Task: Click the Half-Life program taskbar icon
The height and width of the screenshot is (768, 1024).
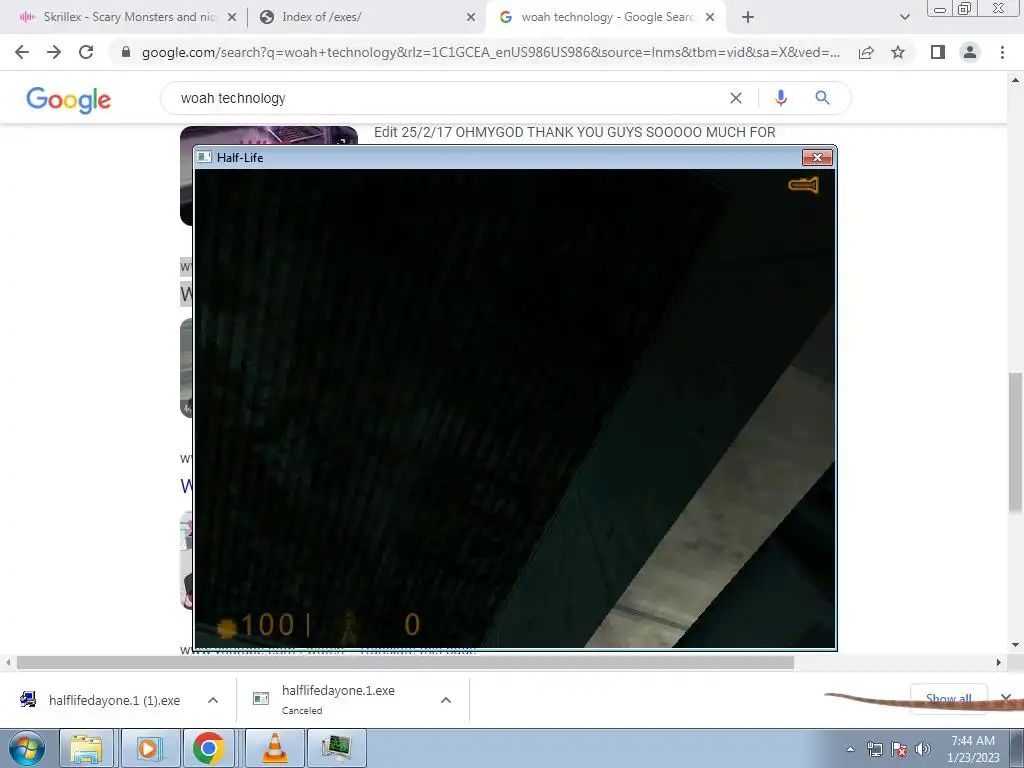Action: pyautogui.click(x=336, y=748)
